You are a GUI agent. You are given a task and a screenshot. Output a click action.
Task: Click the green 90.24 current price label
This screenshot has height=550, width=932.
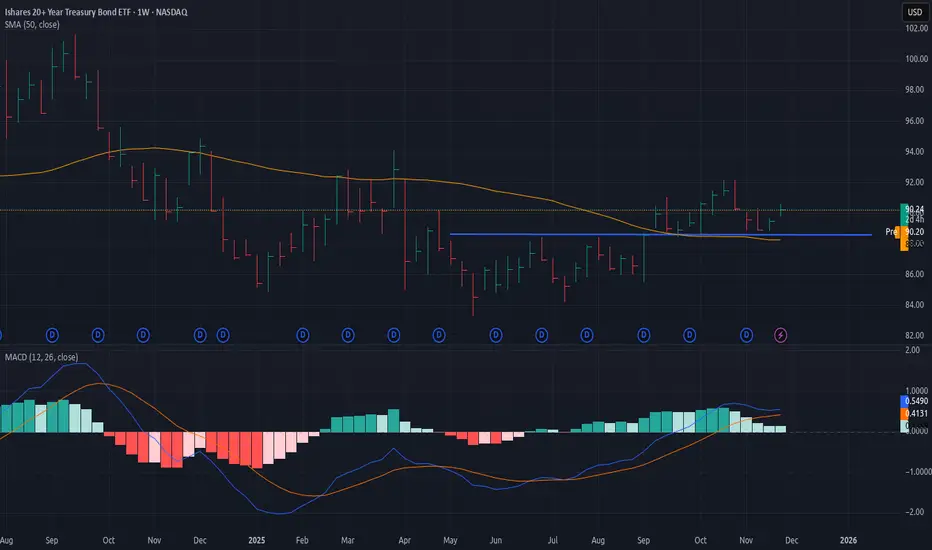[913, 209]
